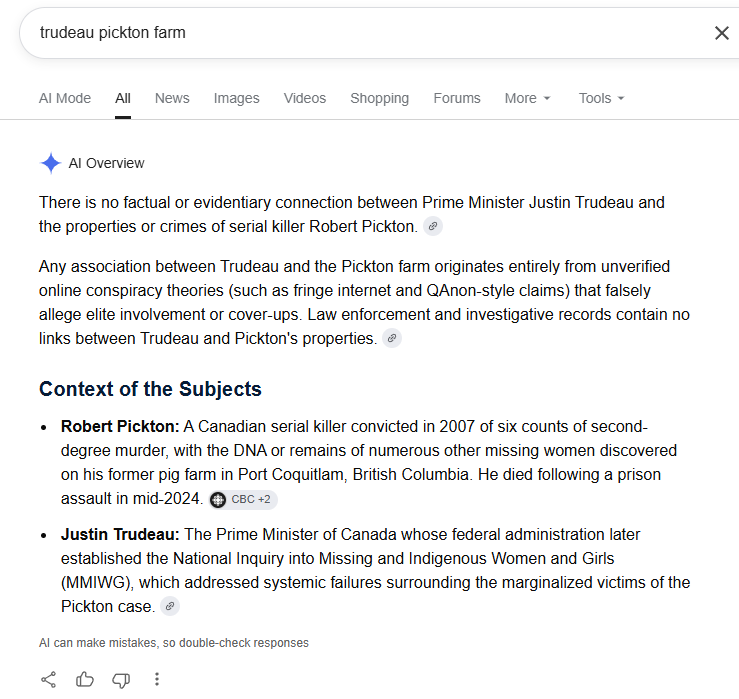This screenshot has height=699, width=739.
Task: Switch to AI Mode tab
Action: (x=65, y=98)
